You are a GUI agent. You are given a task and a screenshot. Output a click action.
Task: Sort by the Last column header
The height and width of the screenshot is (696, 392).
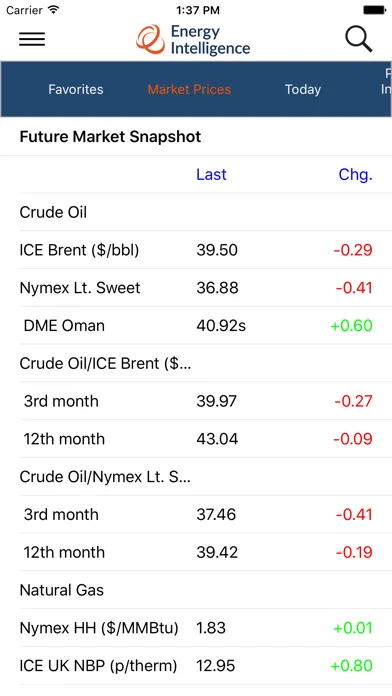211,174
